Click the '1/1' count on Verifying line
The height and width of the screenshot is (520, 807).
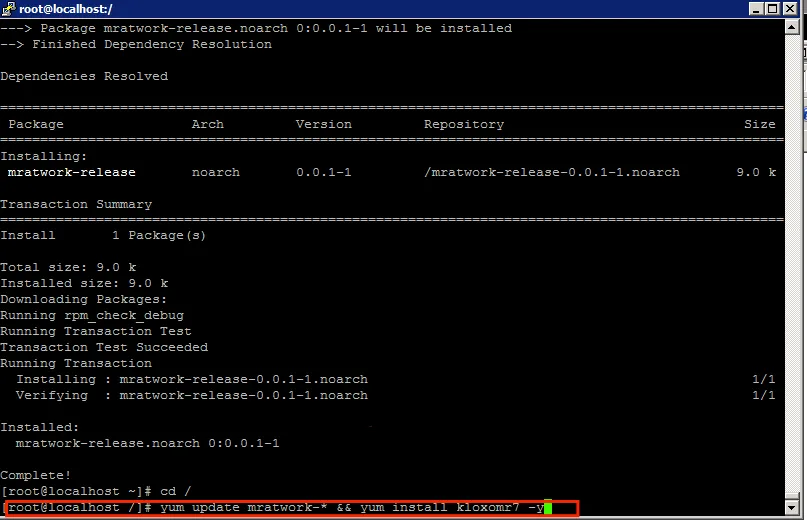[764, 395]
